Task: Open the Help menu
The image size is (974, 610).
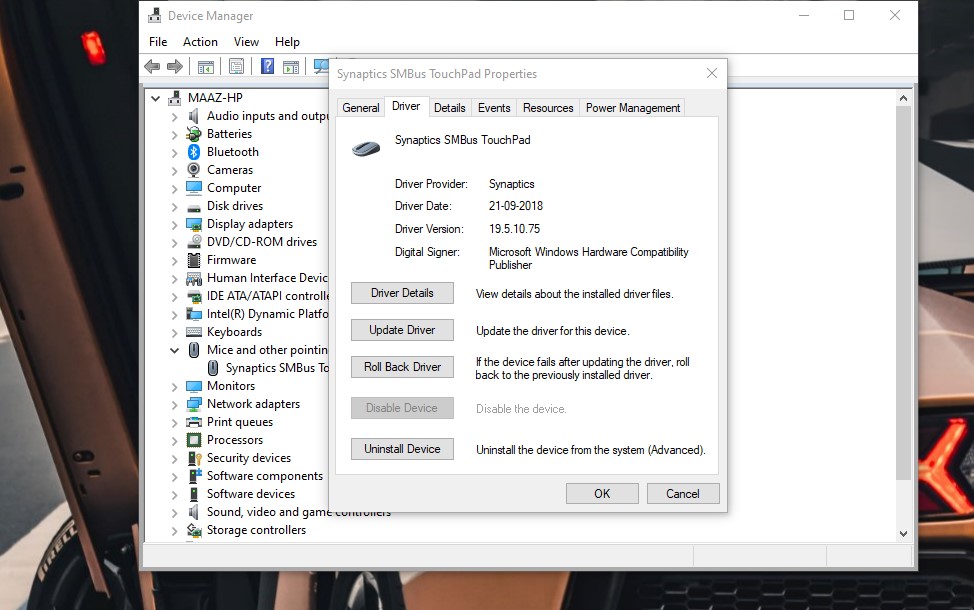Action: pos(287,42)
